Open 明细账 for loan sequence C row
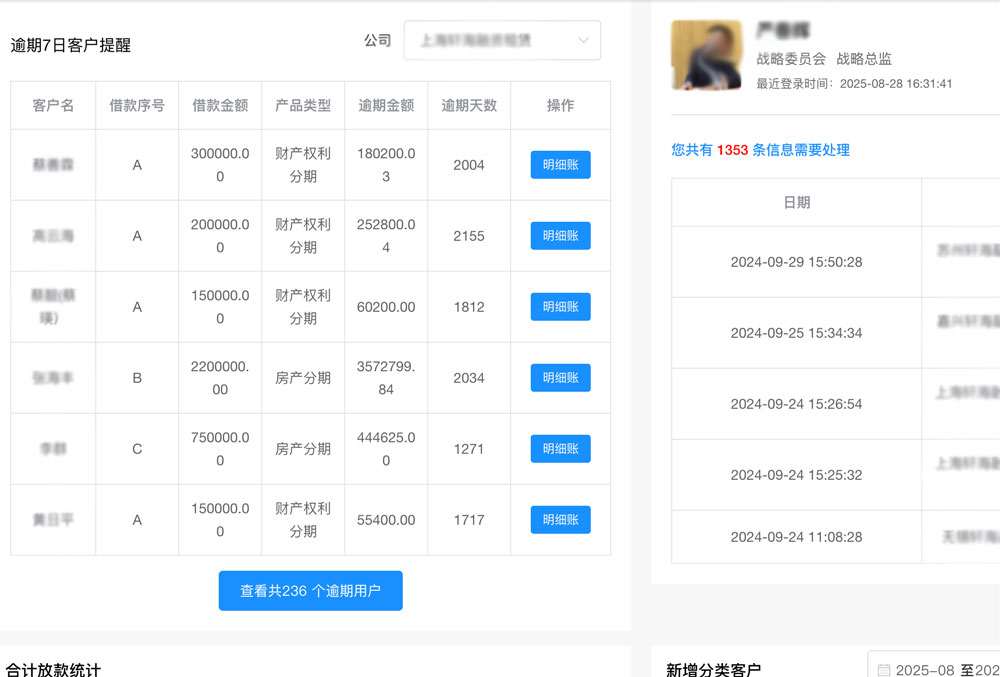This screenshot has height=677, width=1000. tap(560, 449)
